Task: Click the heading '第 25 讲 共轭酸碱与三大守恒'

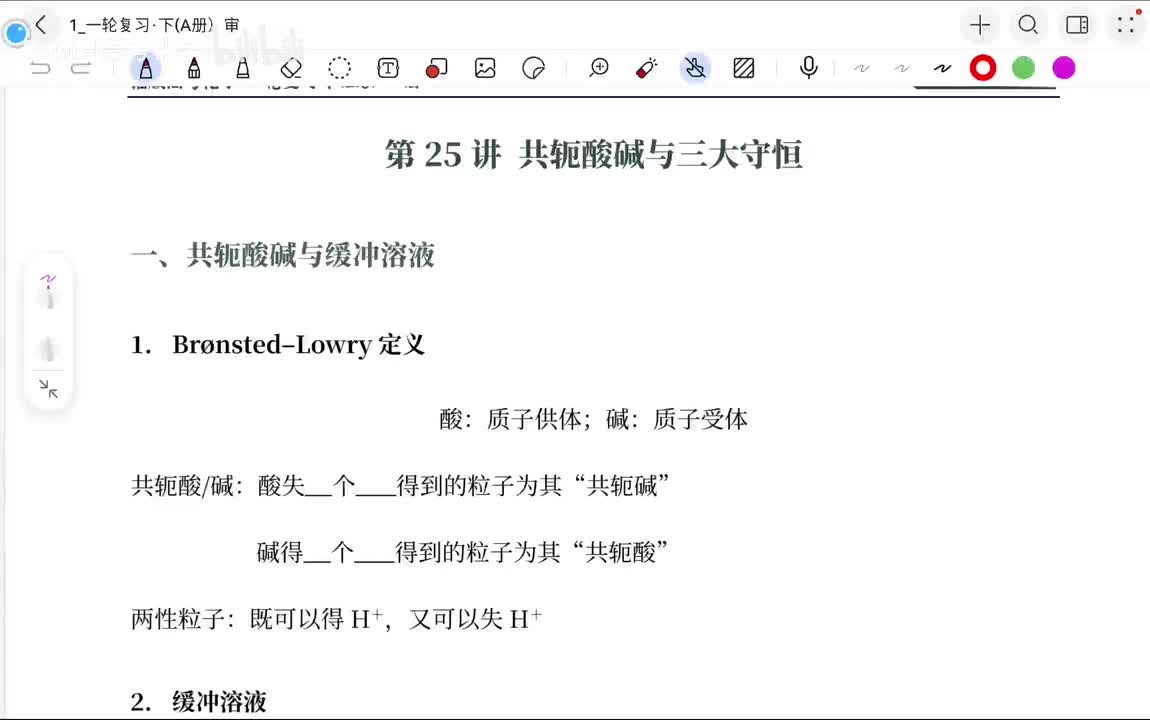Action: pos(593,155)
